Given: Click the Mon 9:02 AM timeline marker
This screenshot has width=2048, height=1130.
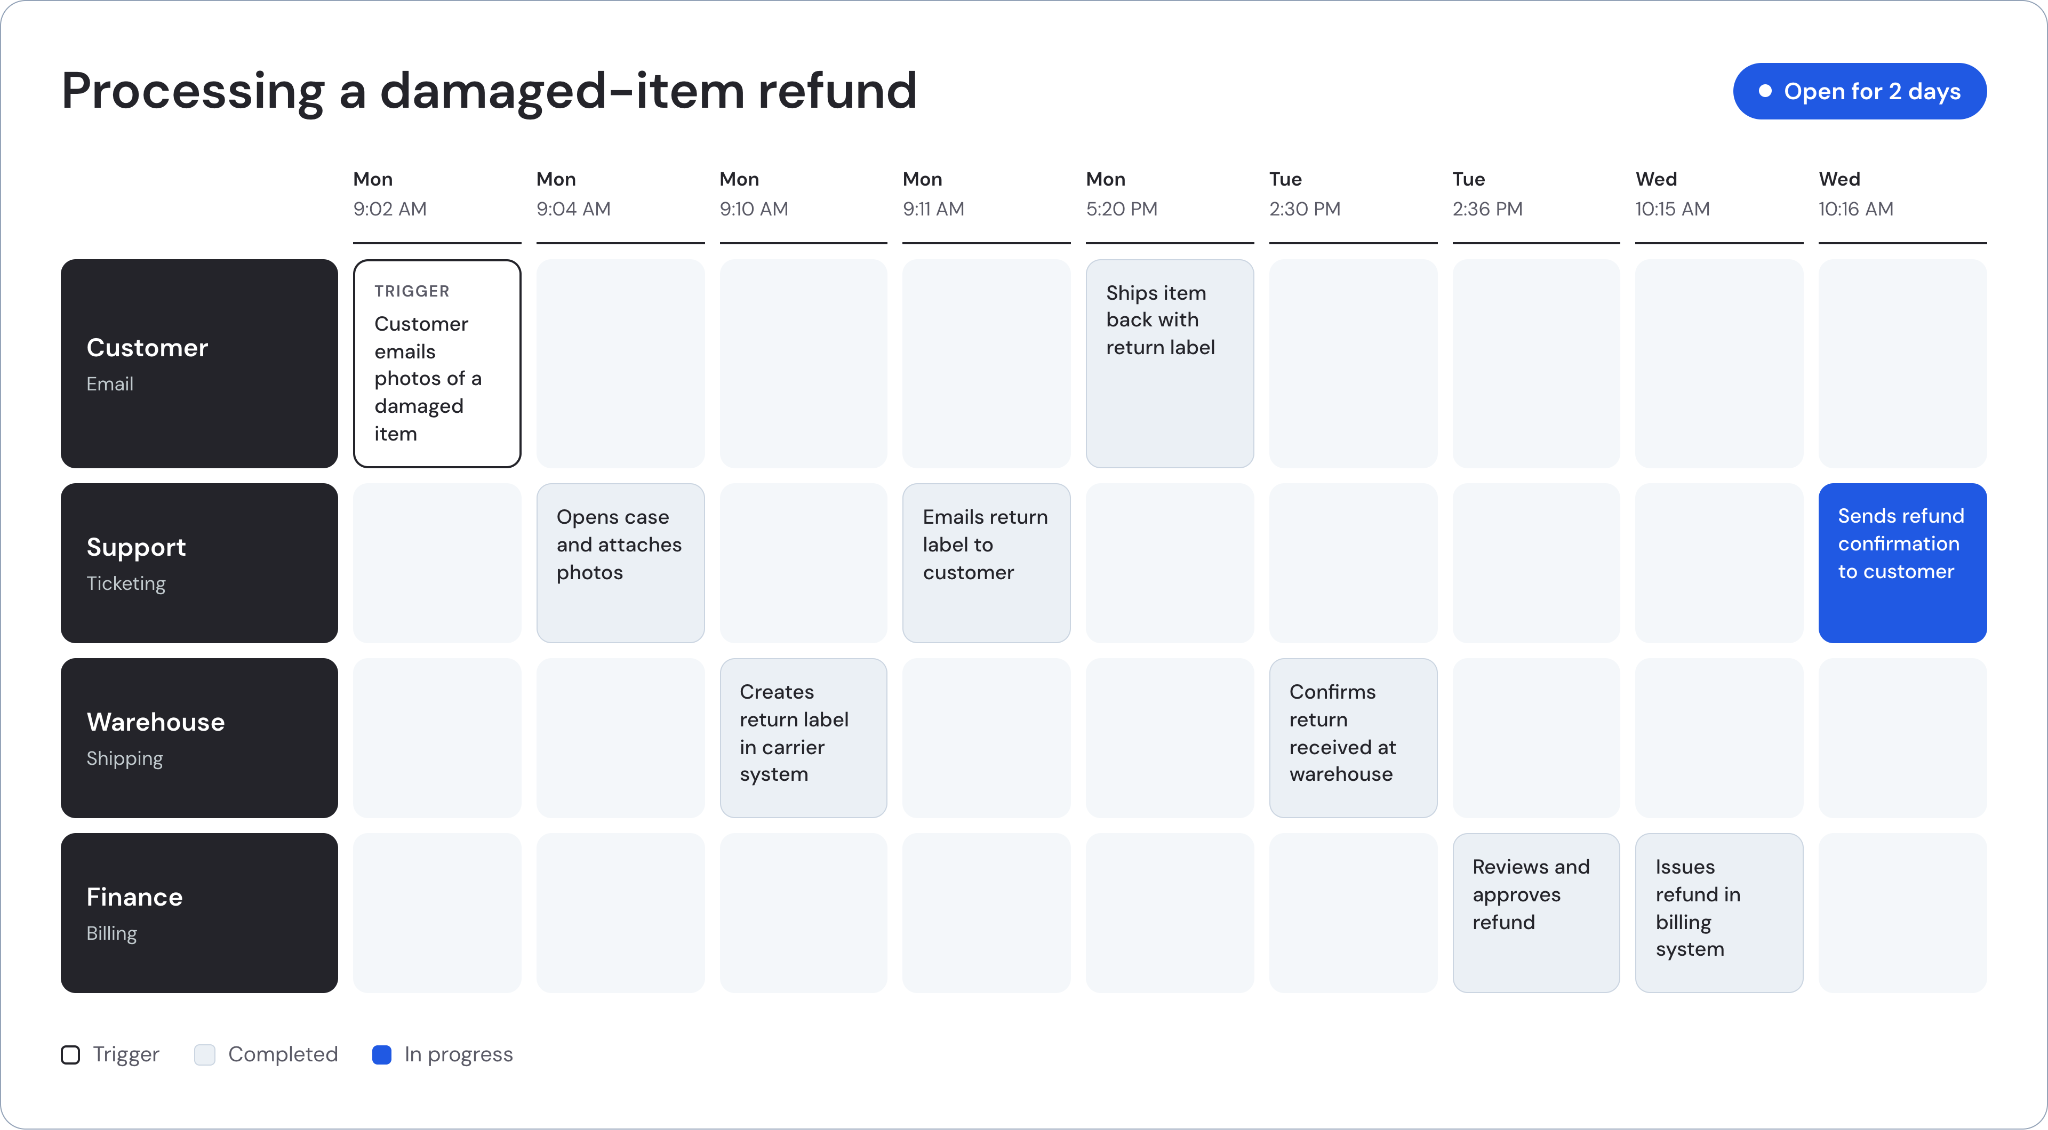Looking at the screenshot, I should point(437,195).
